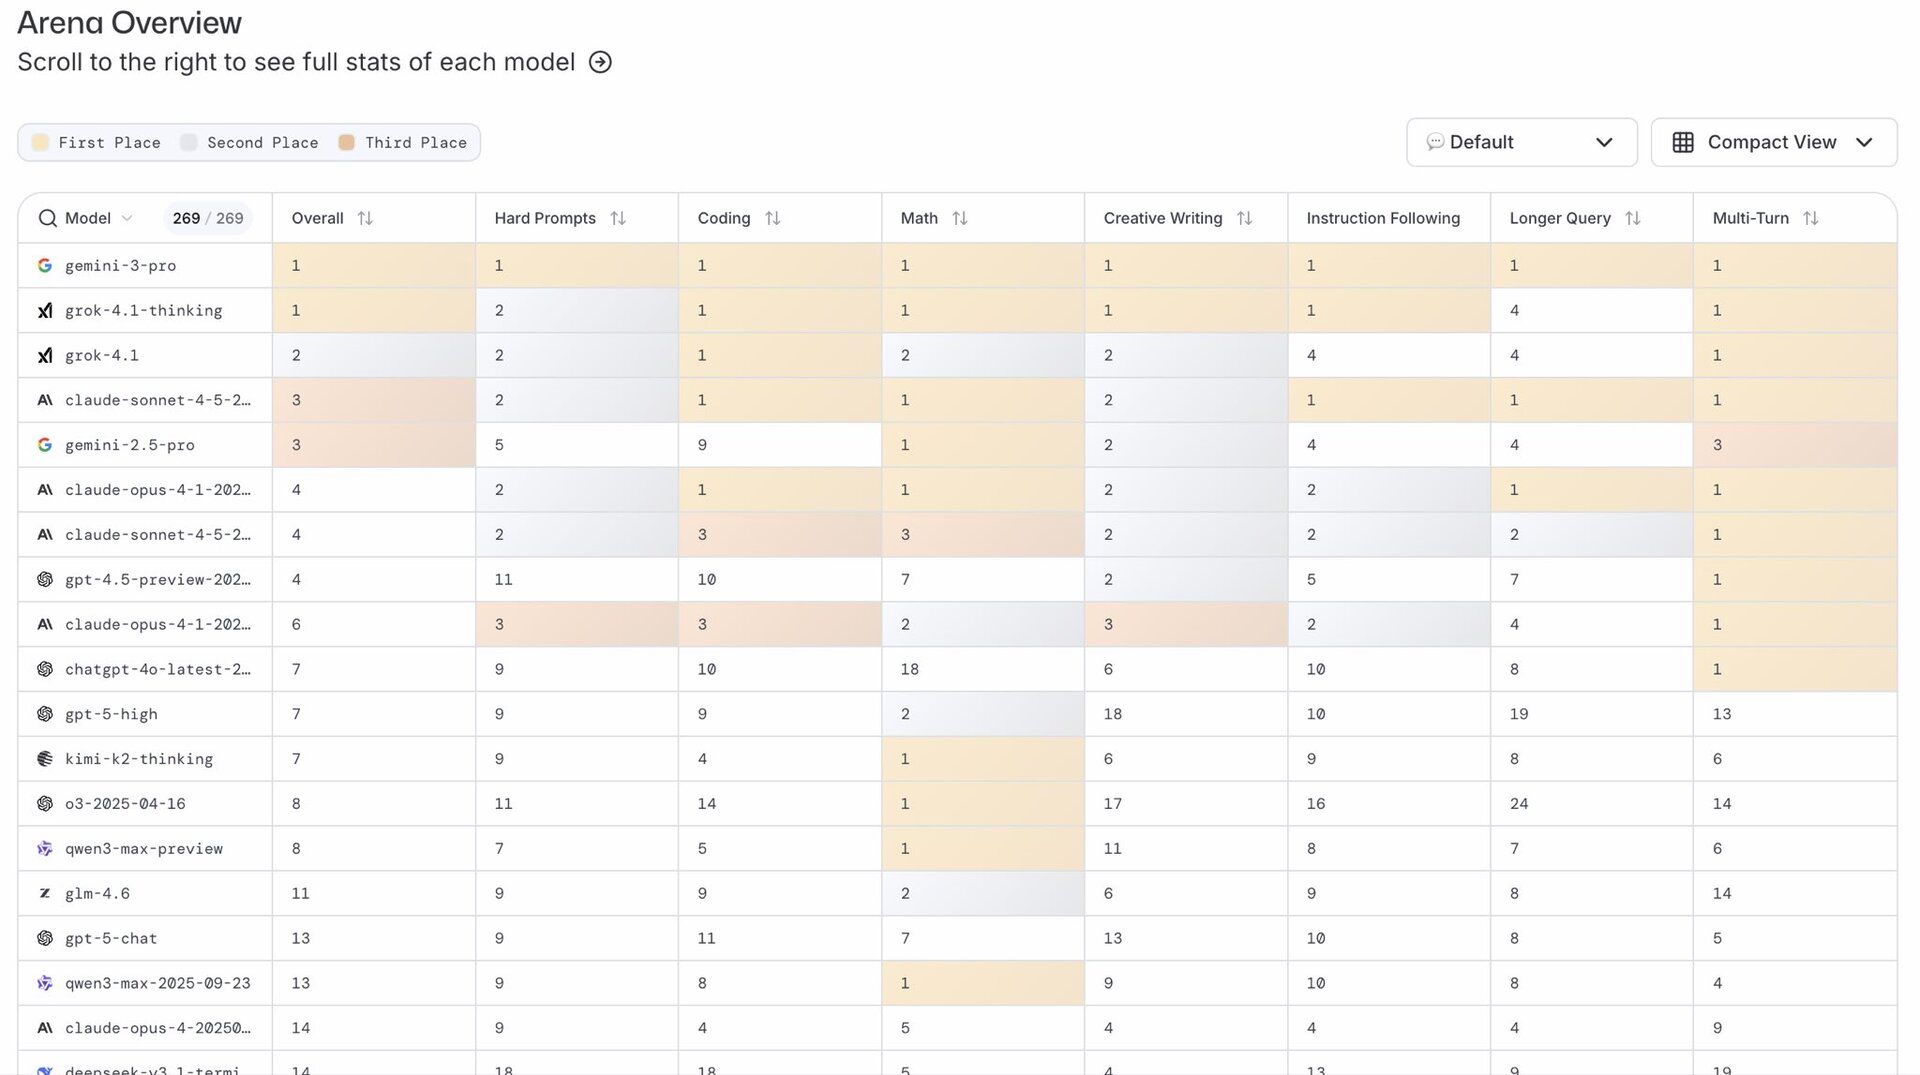Click the Third Place legend swatch
Viewport: 1920px width, 1075px height.
click(346, 142)
